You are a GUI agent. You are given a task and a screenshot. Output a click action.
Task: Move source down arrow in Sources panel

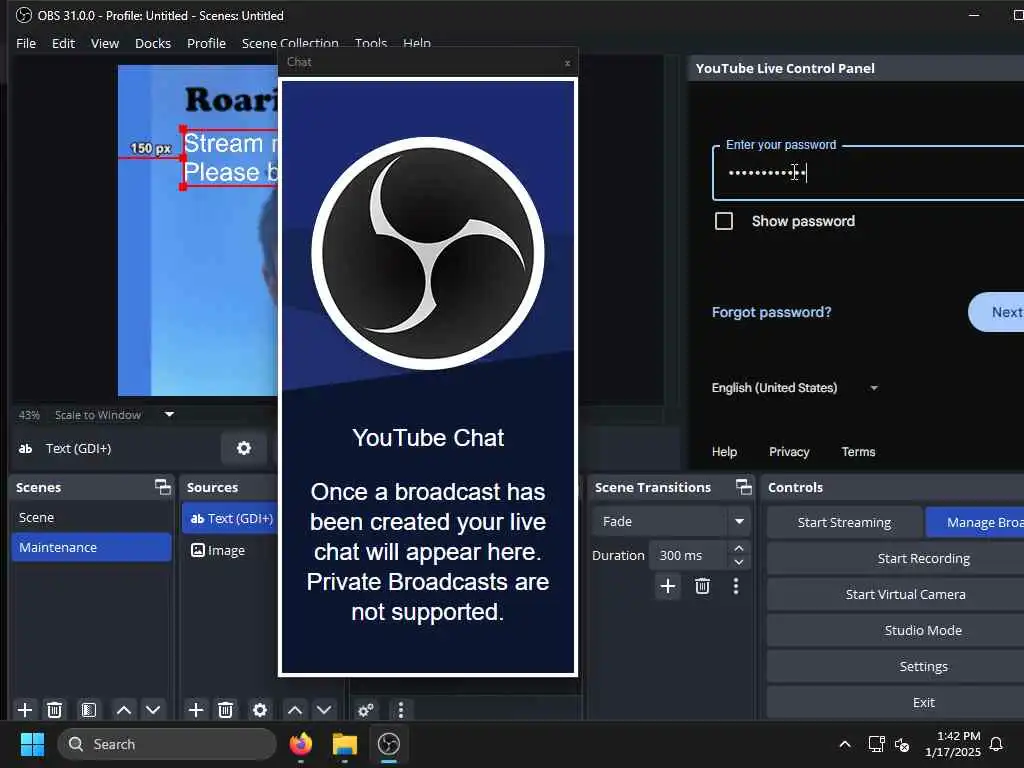point(325,710)
